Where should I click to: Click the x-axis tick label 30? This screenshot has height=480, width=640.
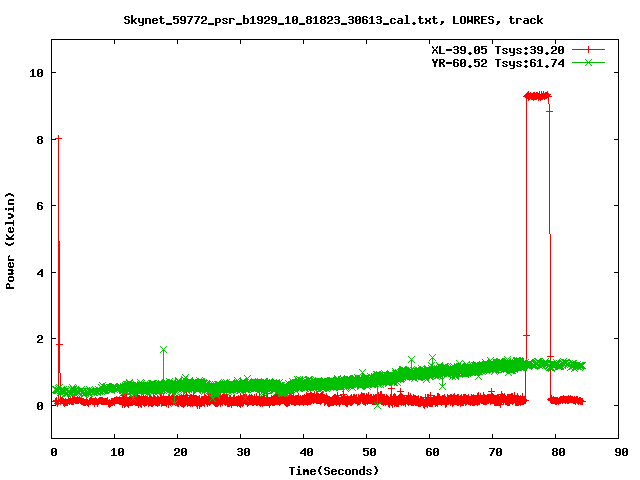pos(243,452)
